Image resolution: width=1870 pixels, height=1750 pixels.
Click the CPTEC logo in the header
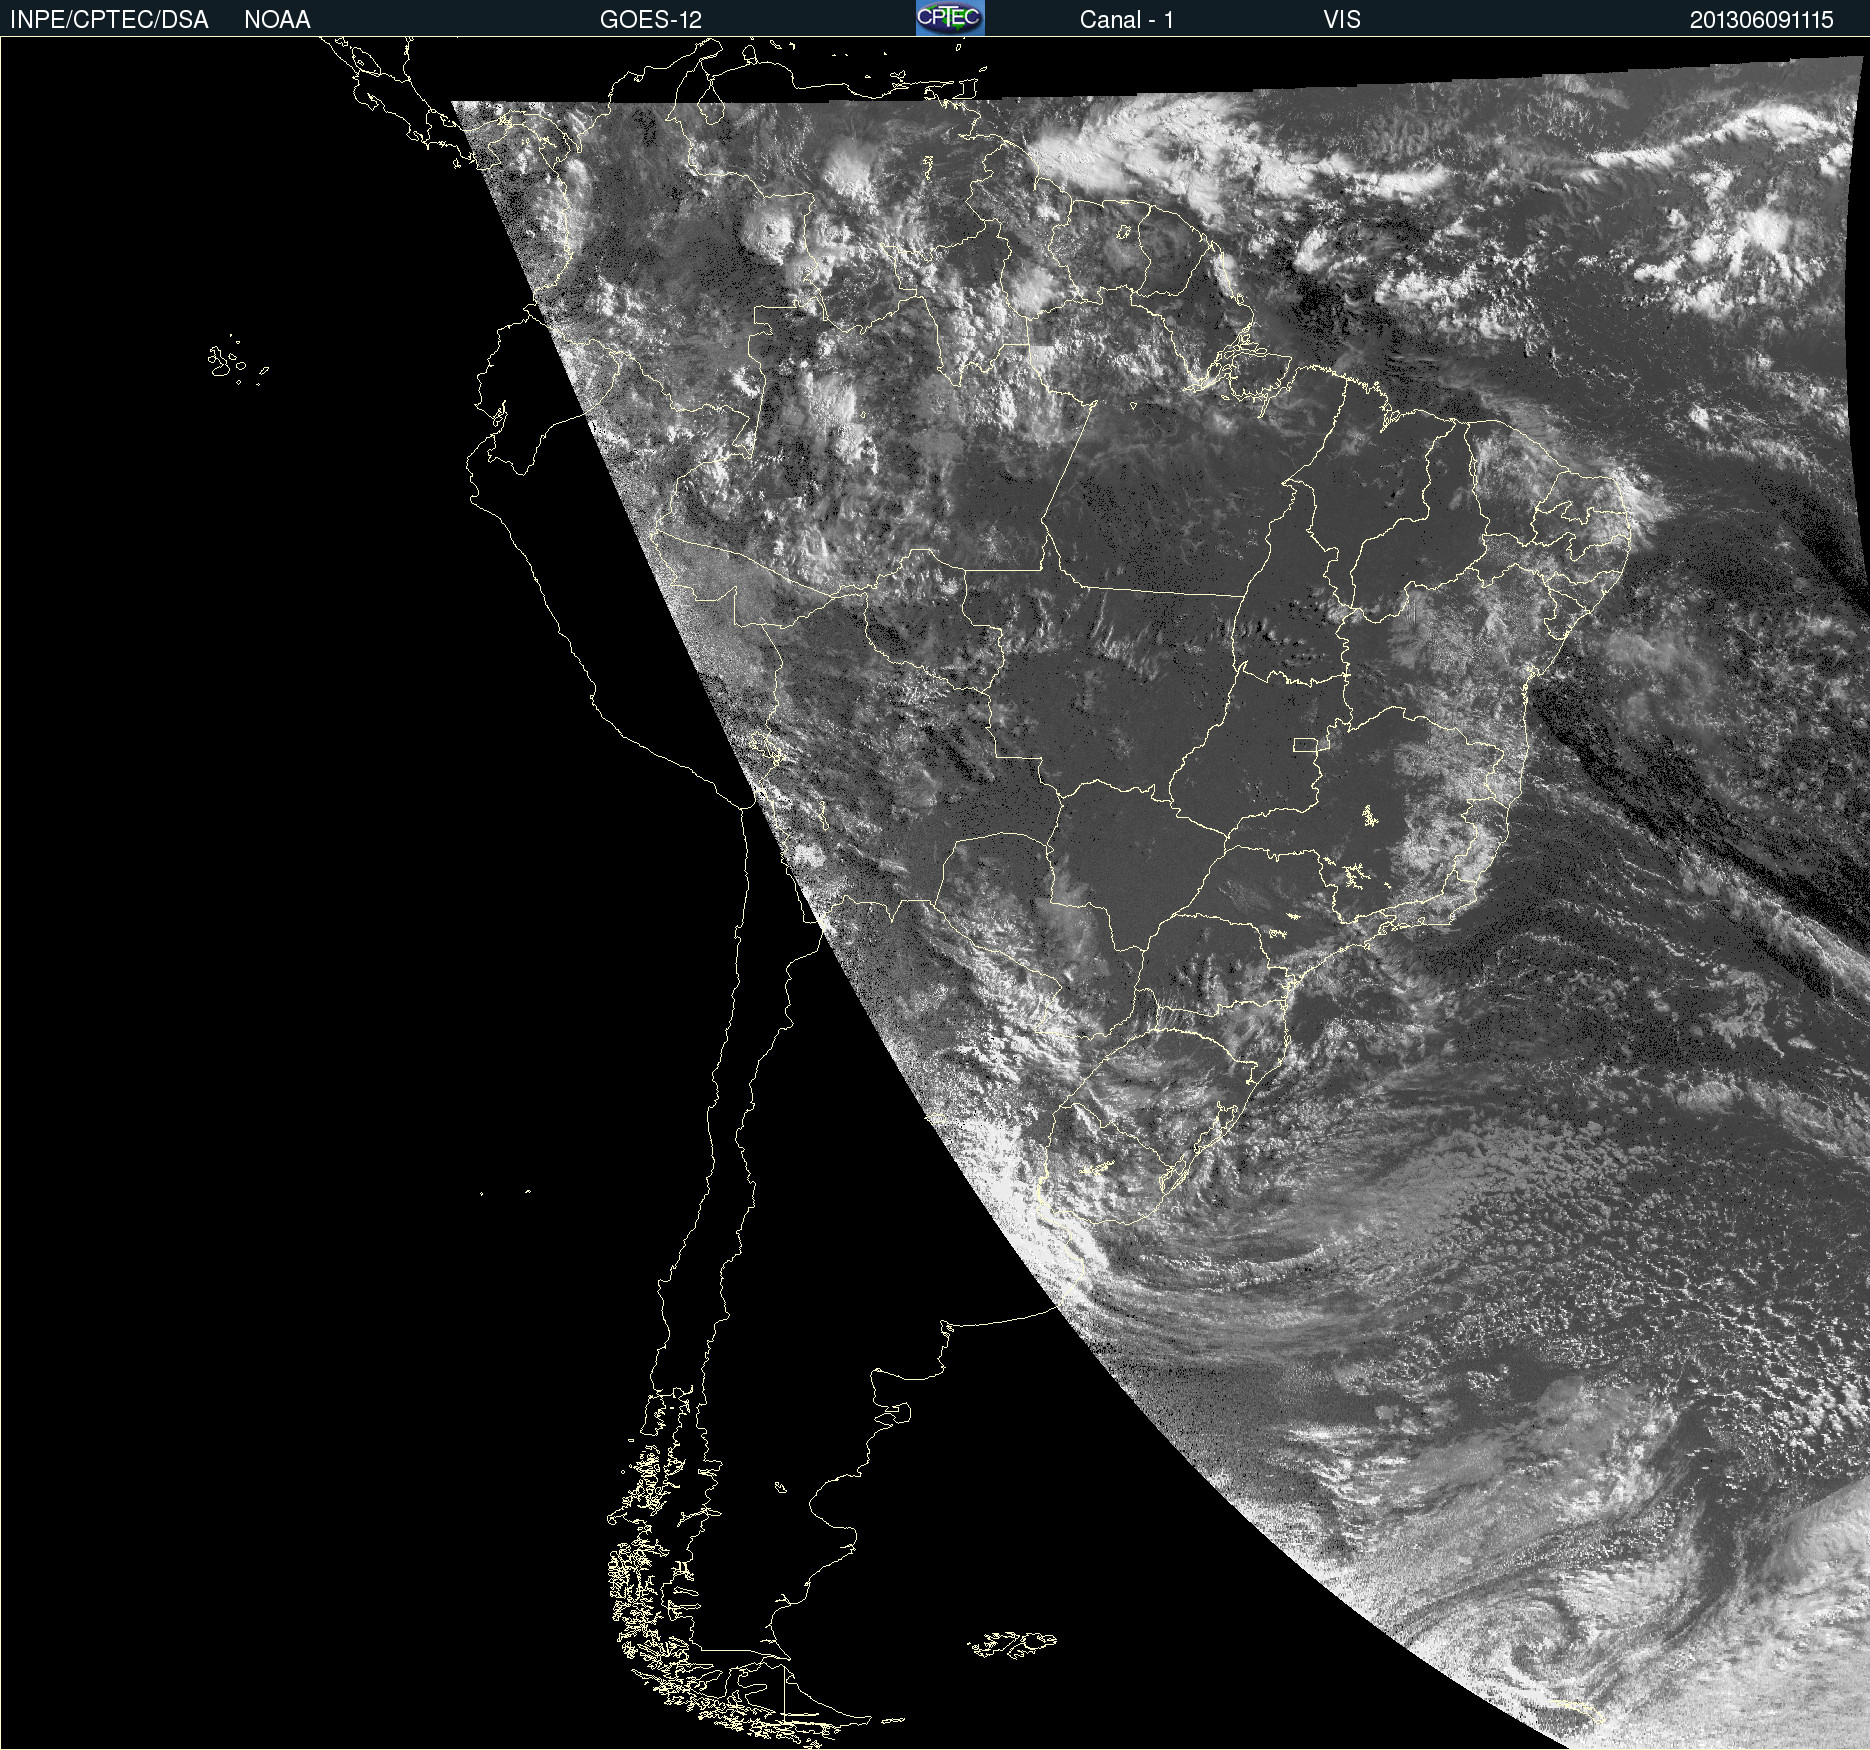[950, 18]
